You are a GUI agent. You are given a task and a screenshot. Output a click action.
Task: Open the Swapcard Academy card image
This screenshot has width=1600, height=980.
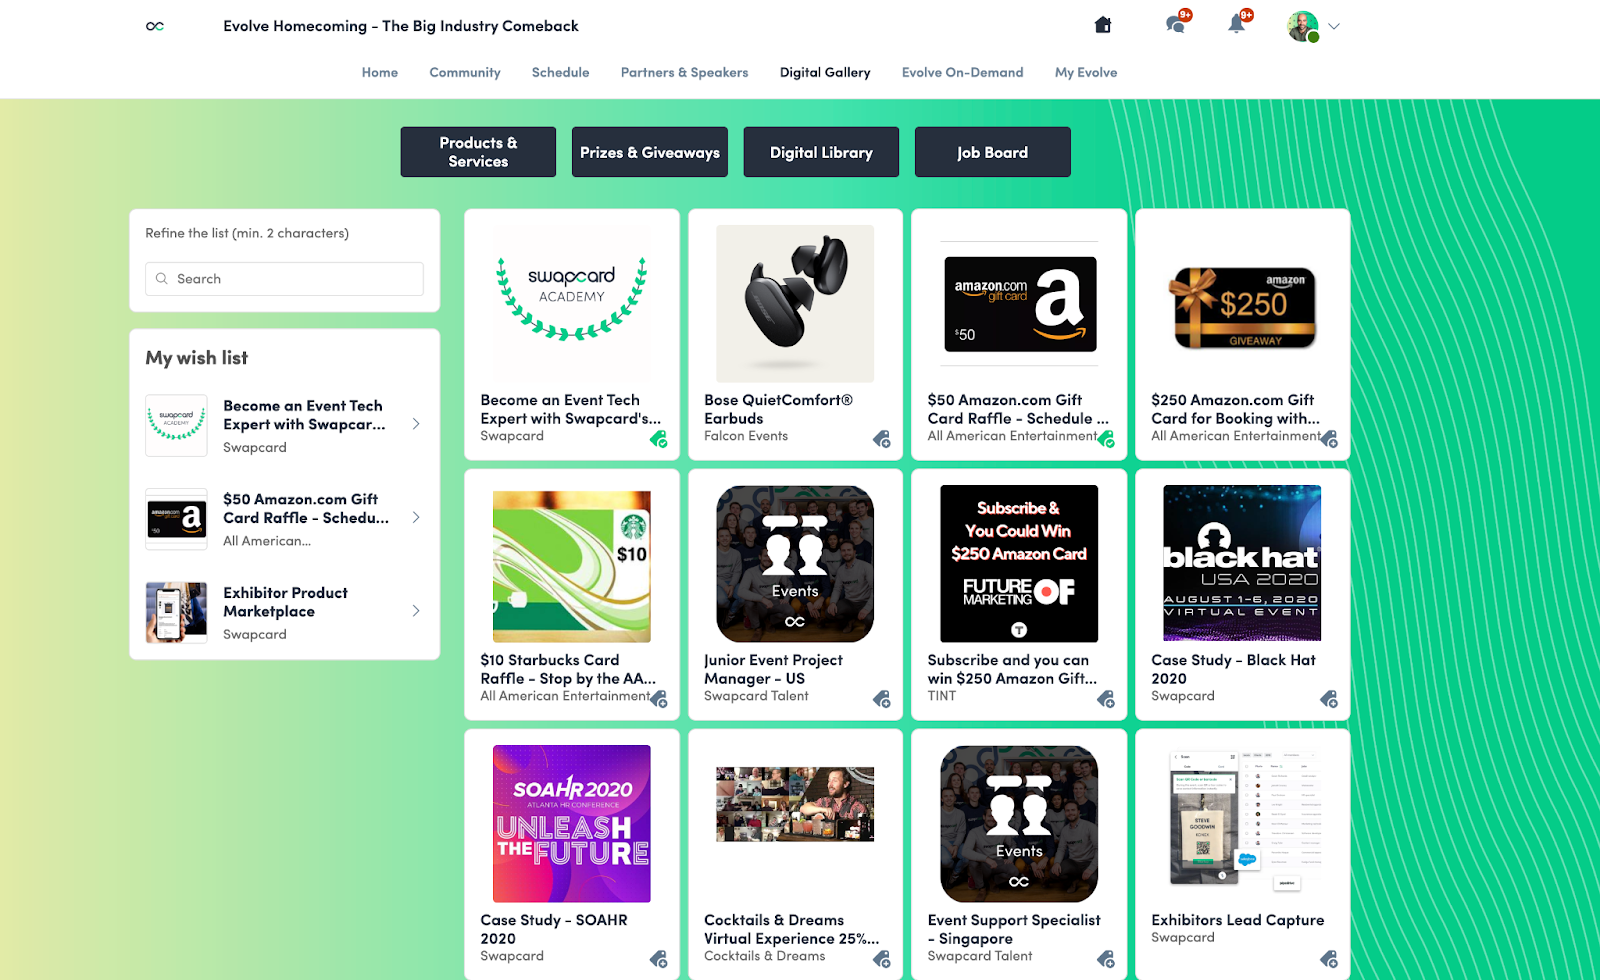pyautogui.click(x=572, y=303)
